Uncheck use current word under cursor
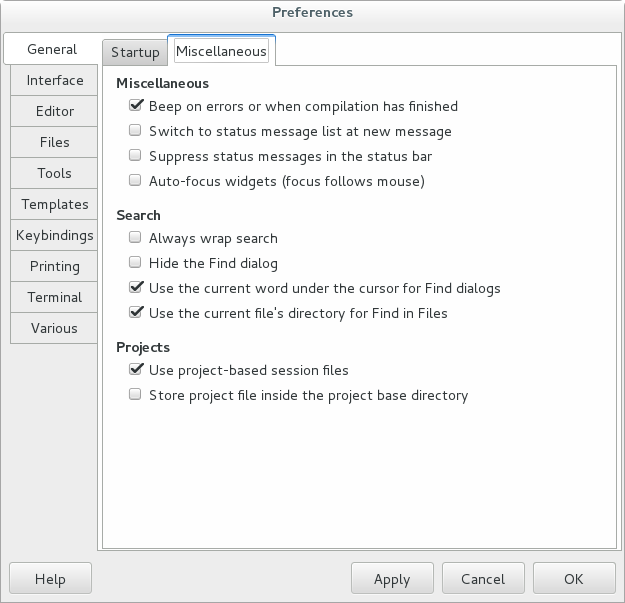The height and width of the screenshot is (603, 625). pos(135,288)
